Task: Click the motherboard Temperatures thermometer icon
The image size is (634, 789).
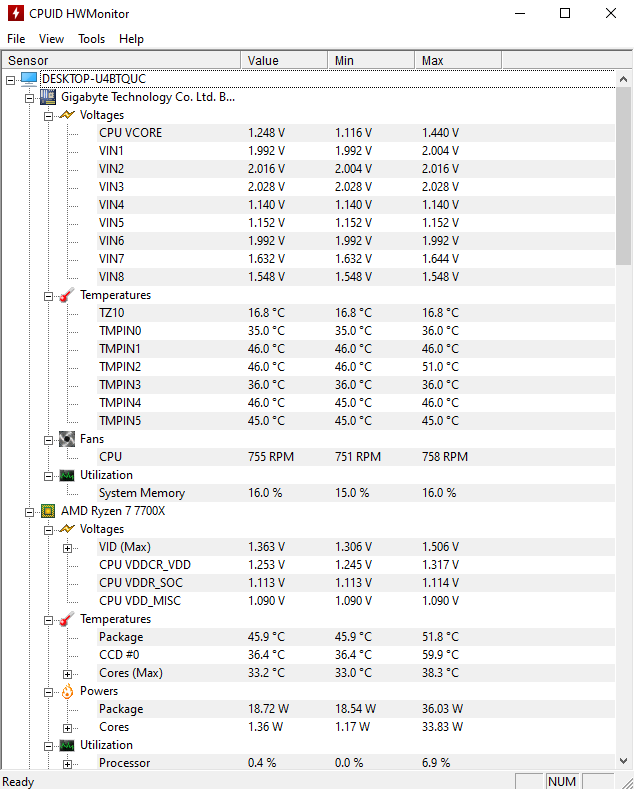Action: [67, 295]
